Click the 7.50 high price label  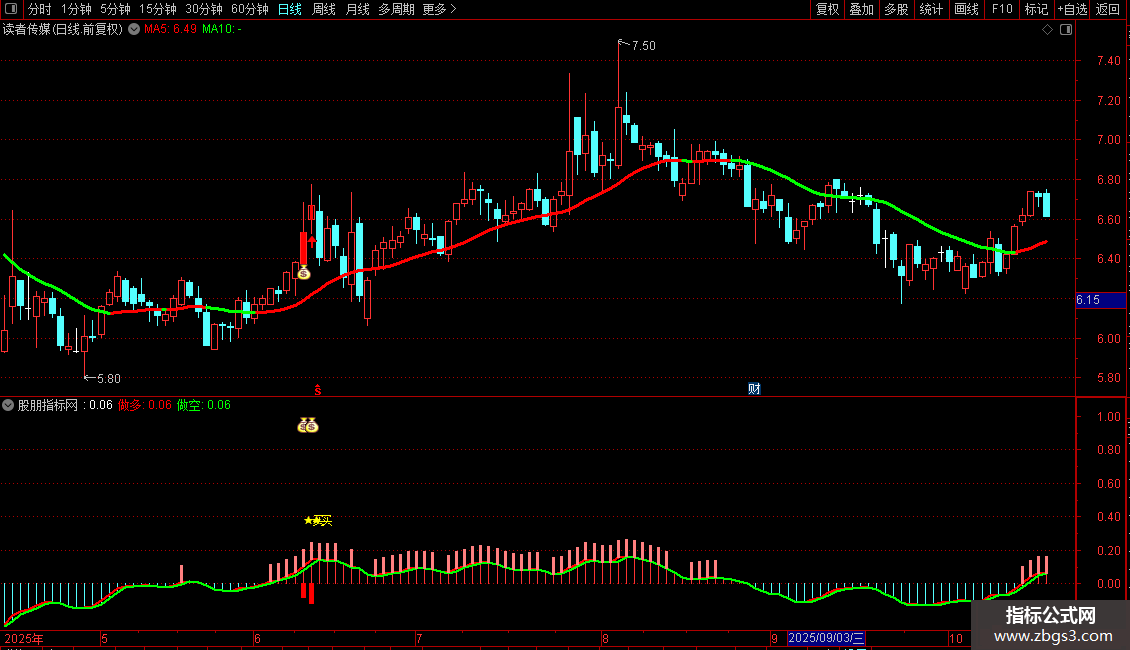[644, 45]
